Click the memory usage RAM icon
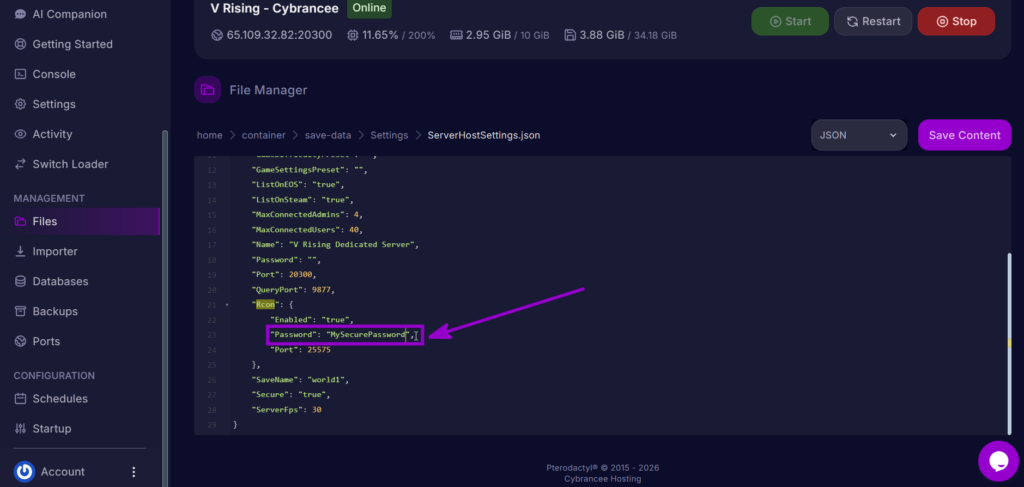Image resolution: width=1024 pixels, height=487 pixels. tap(456, 35)
